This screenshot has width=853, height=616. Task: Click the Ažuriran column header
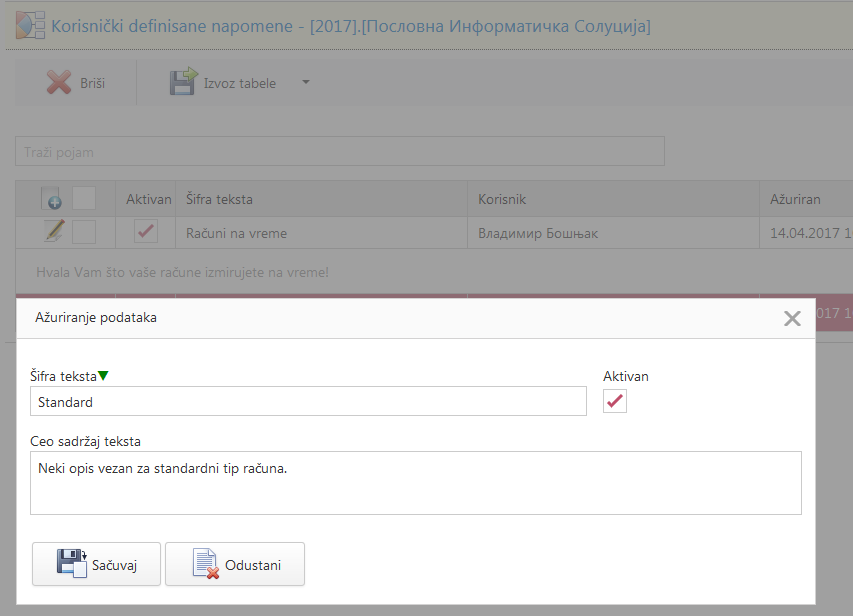coord(795,199)
